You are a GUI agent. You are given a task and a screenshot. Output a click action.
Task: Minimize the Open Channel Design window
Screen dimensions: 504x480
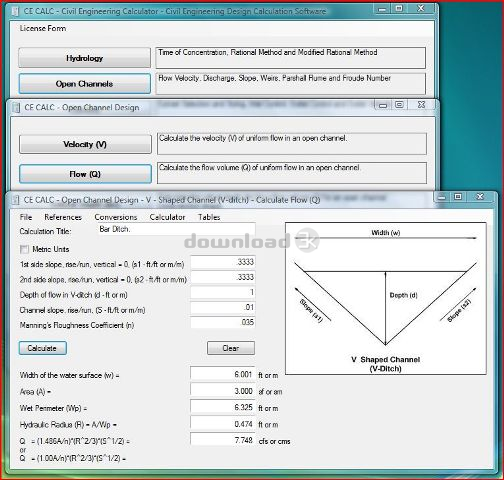(x=383, y=105)
